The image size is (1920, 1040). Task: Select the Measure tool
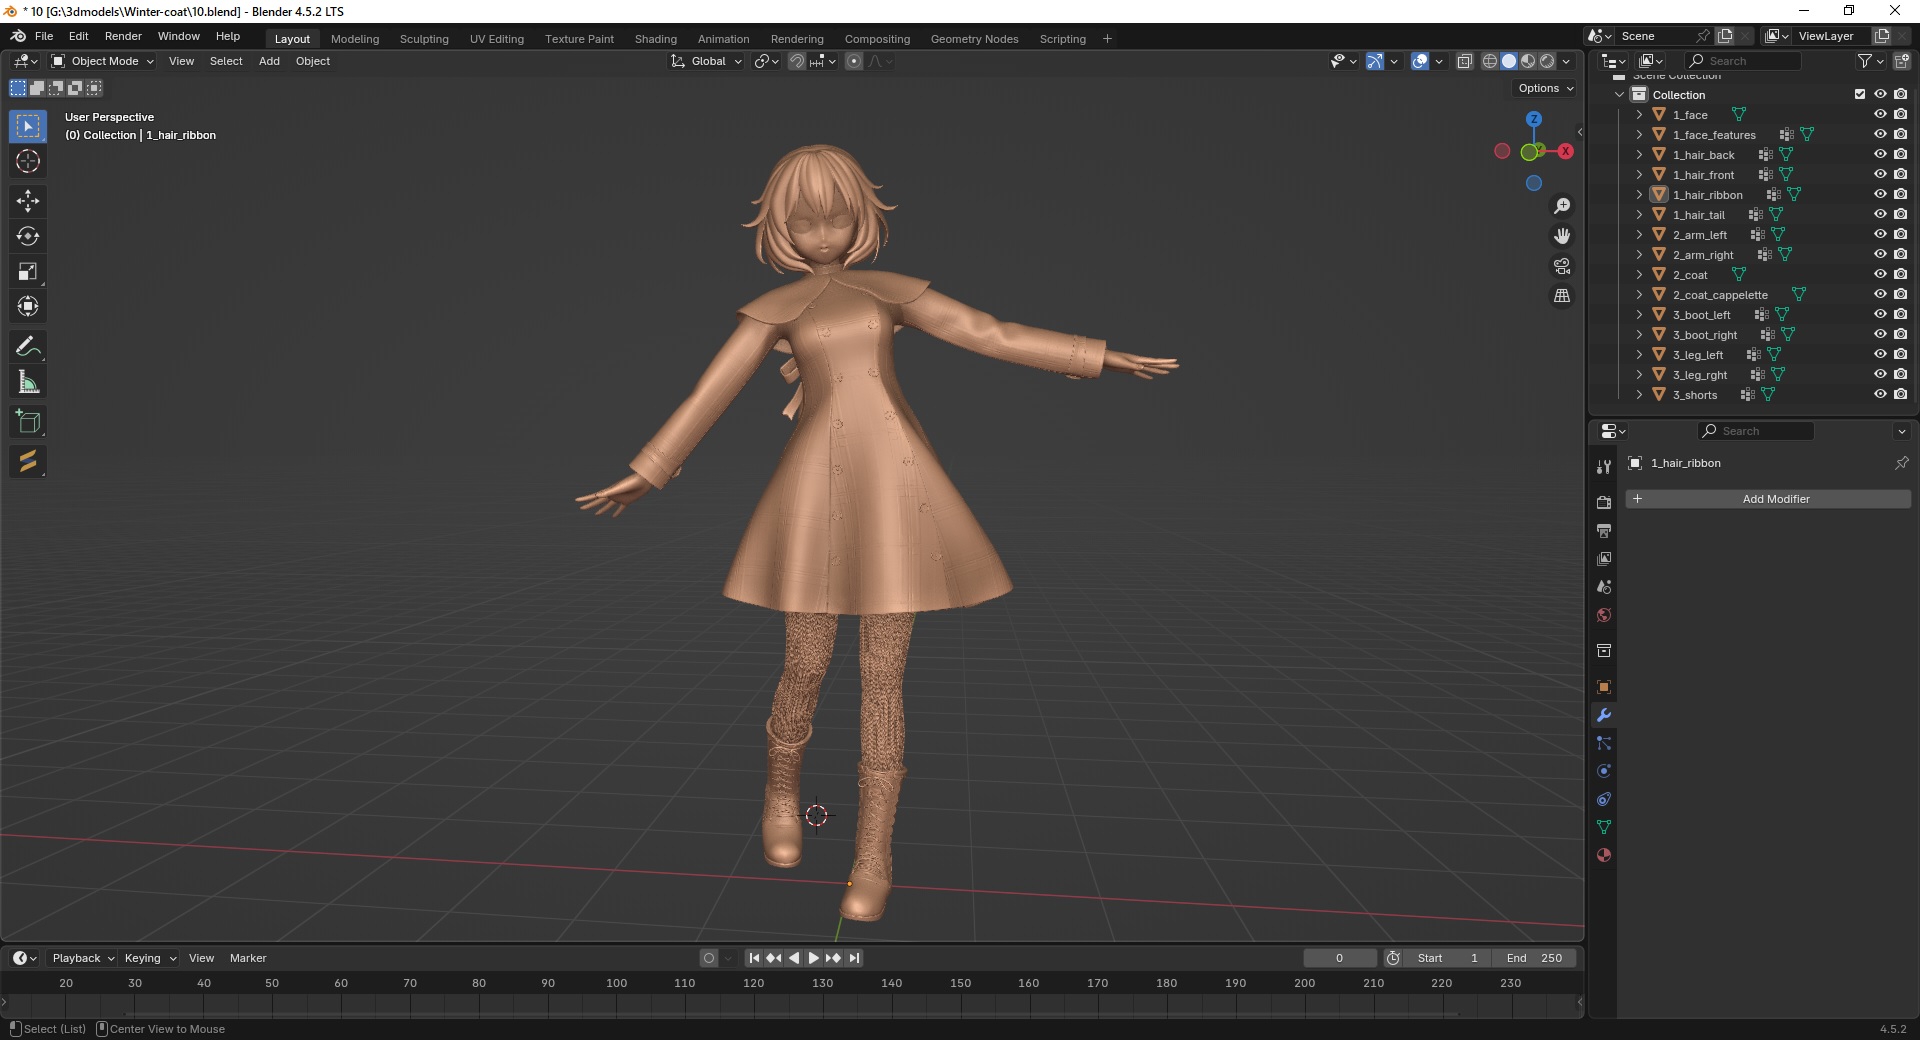[x=28, y=382]
